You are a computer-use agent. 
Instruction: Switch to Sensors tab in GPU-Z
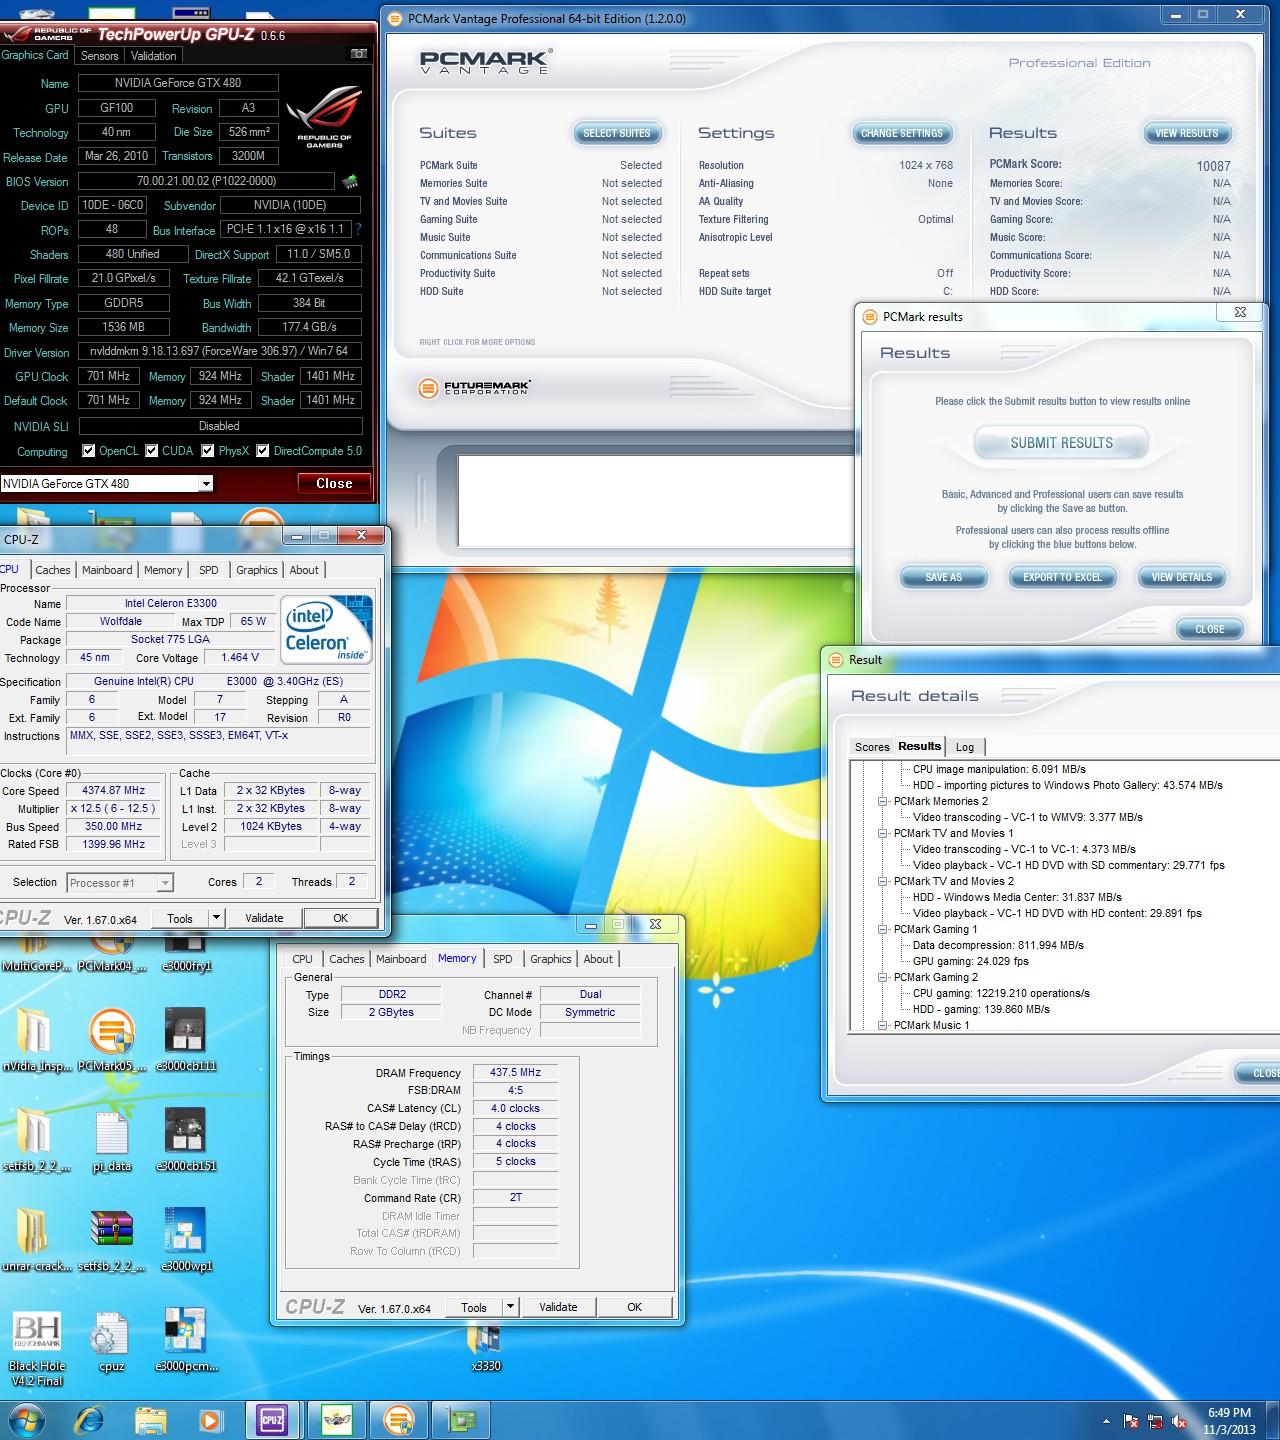tap(99, 56)
